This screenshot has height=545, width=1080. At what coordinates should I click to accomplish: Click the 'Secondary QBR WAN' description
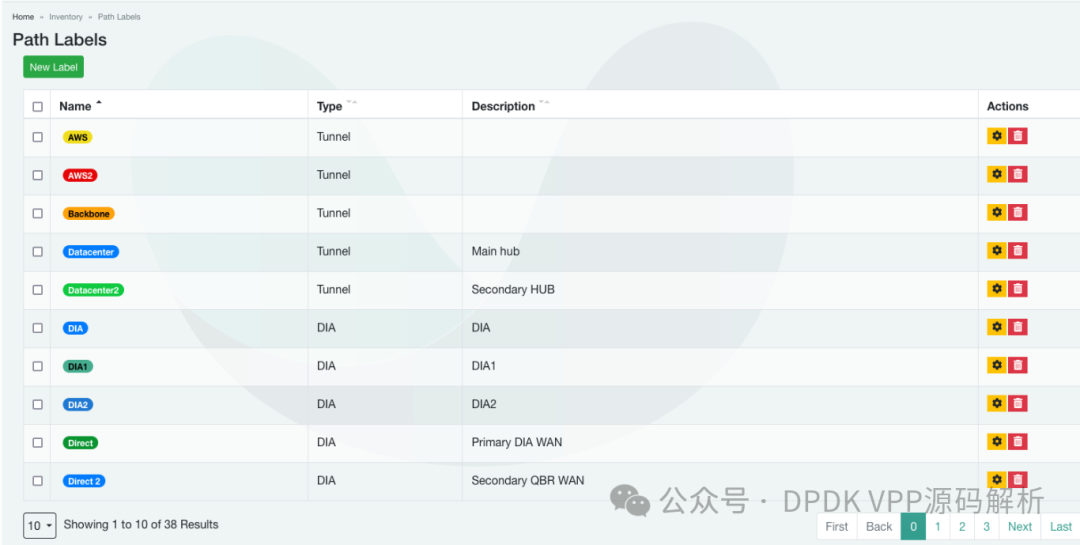[x=528, y=480]
